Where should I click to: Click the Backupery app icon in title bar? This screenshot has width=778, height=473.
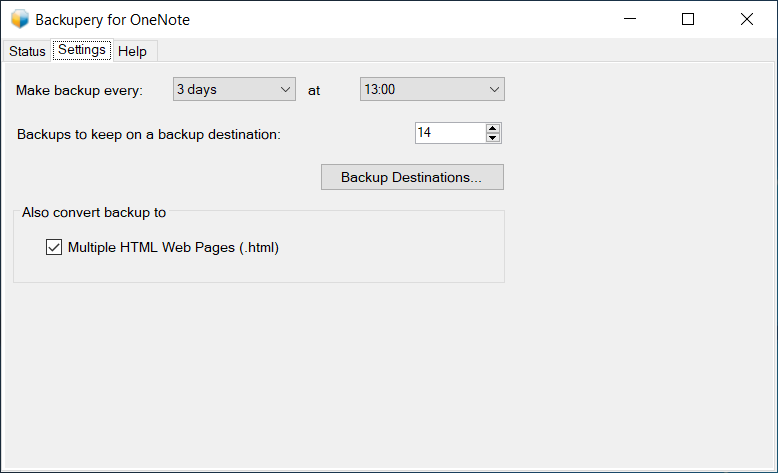pos(20,19)
